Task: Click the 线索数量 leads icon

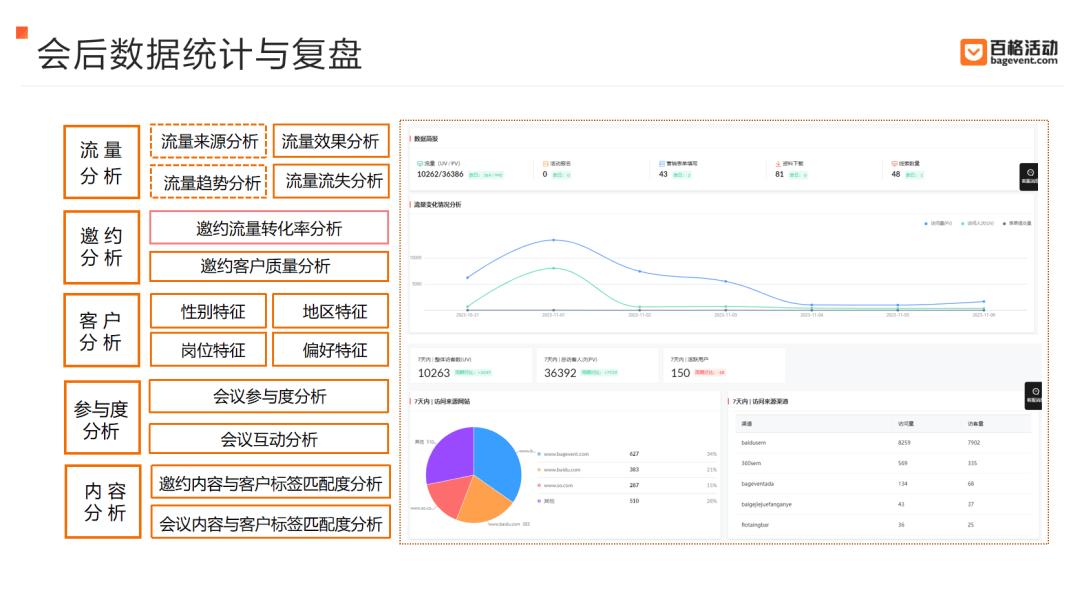Action: pos(894,164)
